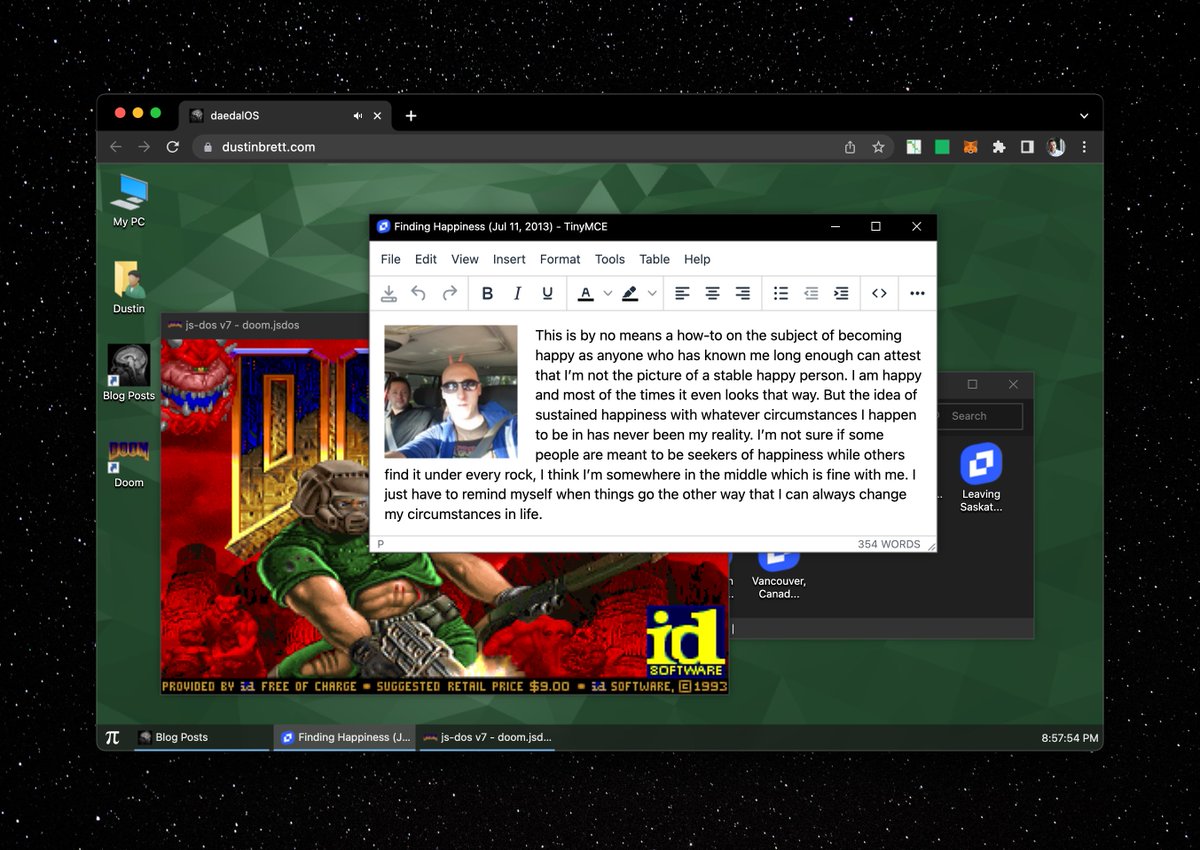The image size is (1200, 850).
Task: Open the Format menu in TinyMCE
Action: point(560,259)
